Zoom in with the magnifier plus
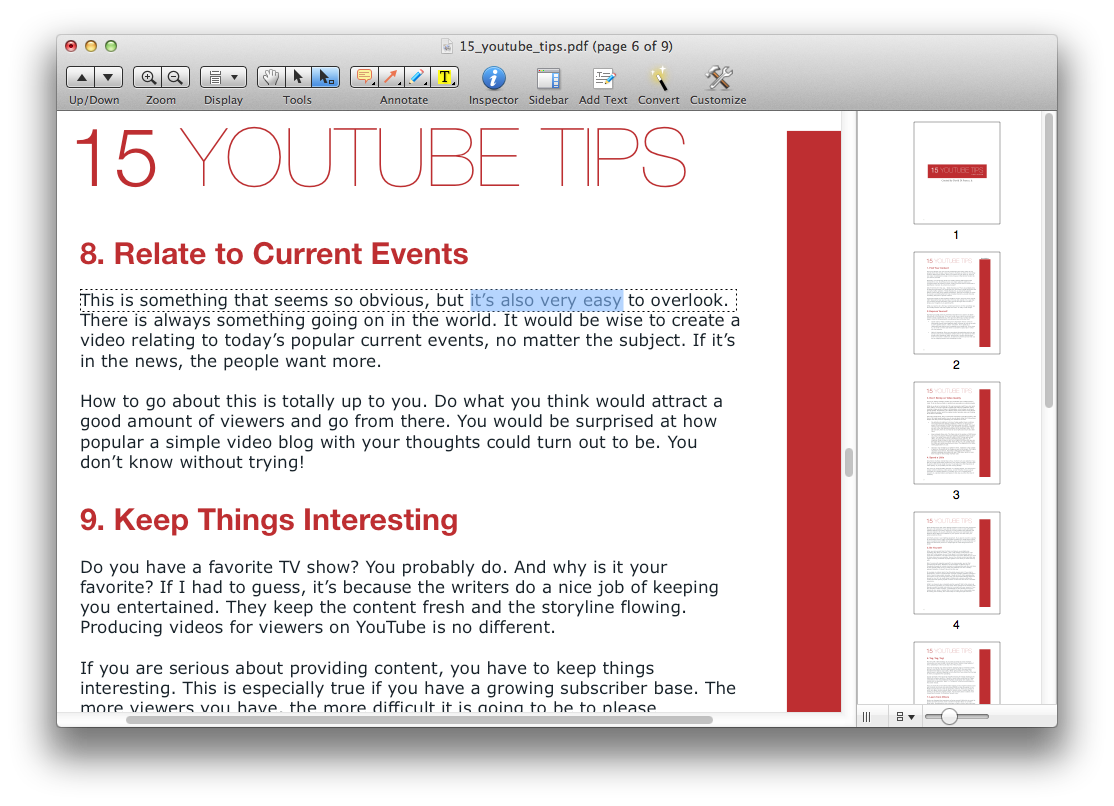The width and height of the screenshot is (1114, 806). (x=148, y=77)
